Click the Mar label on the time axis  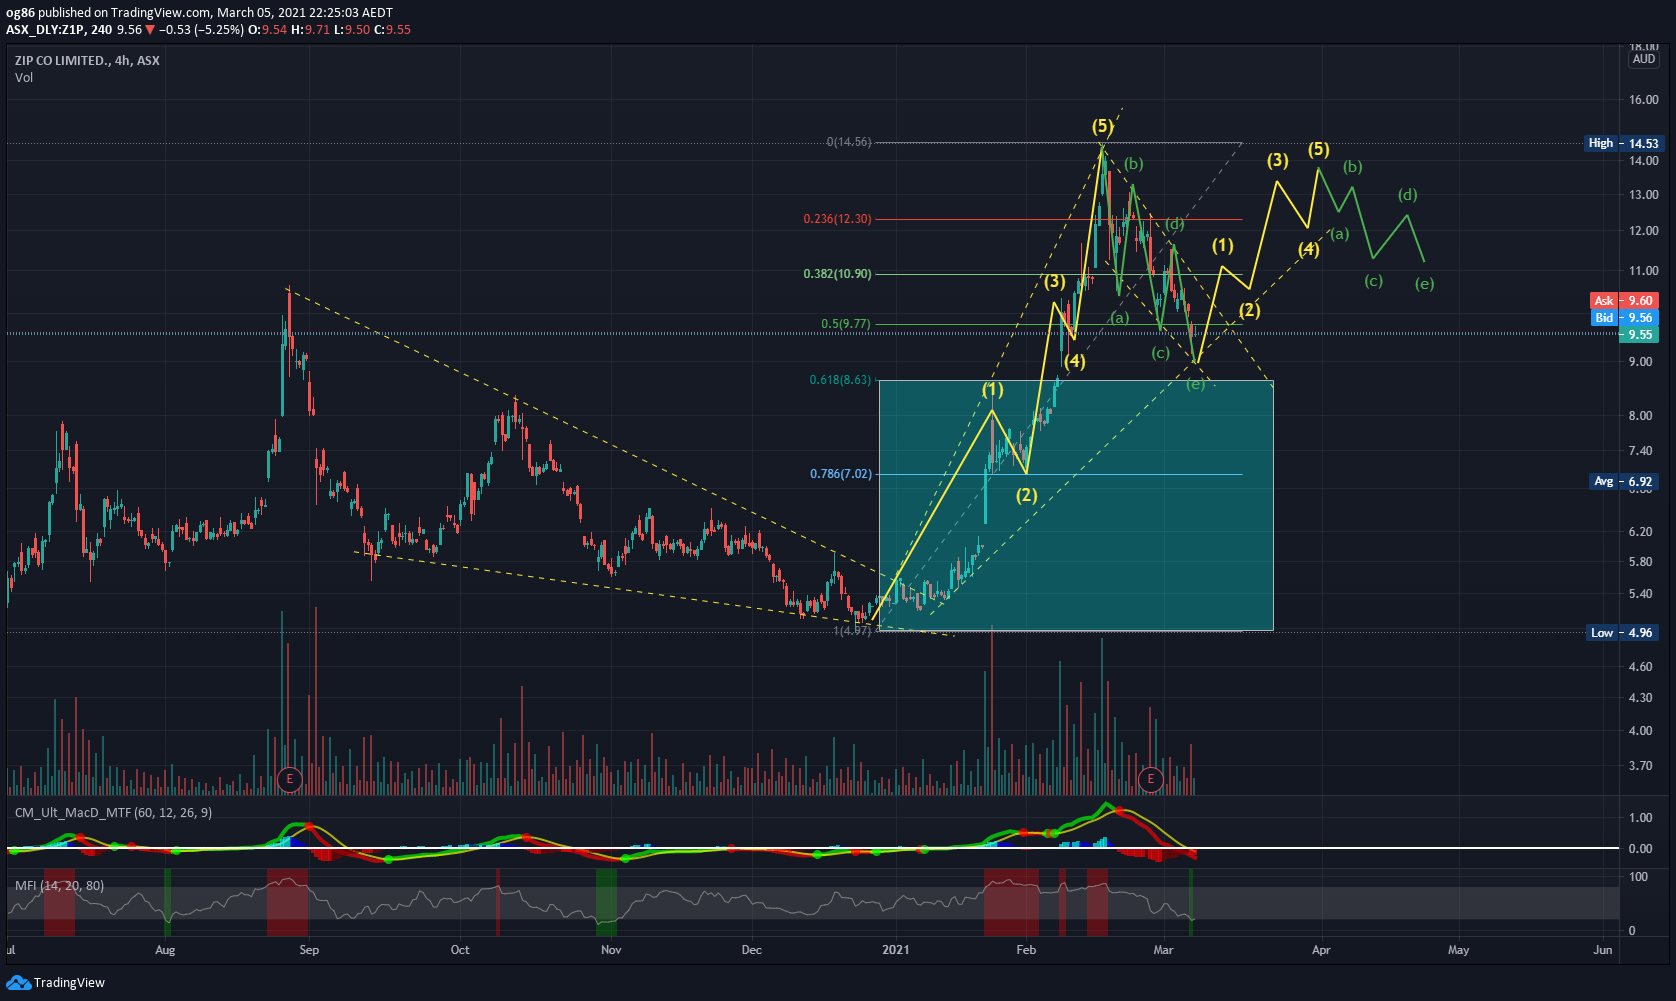(1163, 949)
